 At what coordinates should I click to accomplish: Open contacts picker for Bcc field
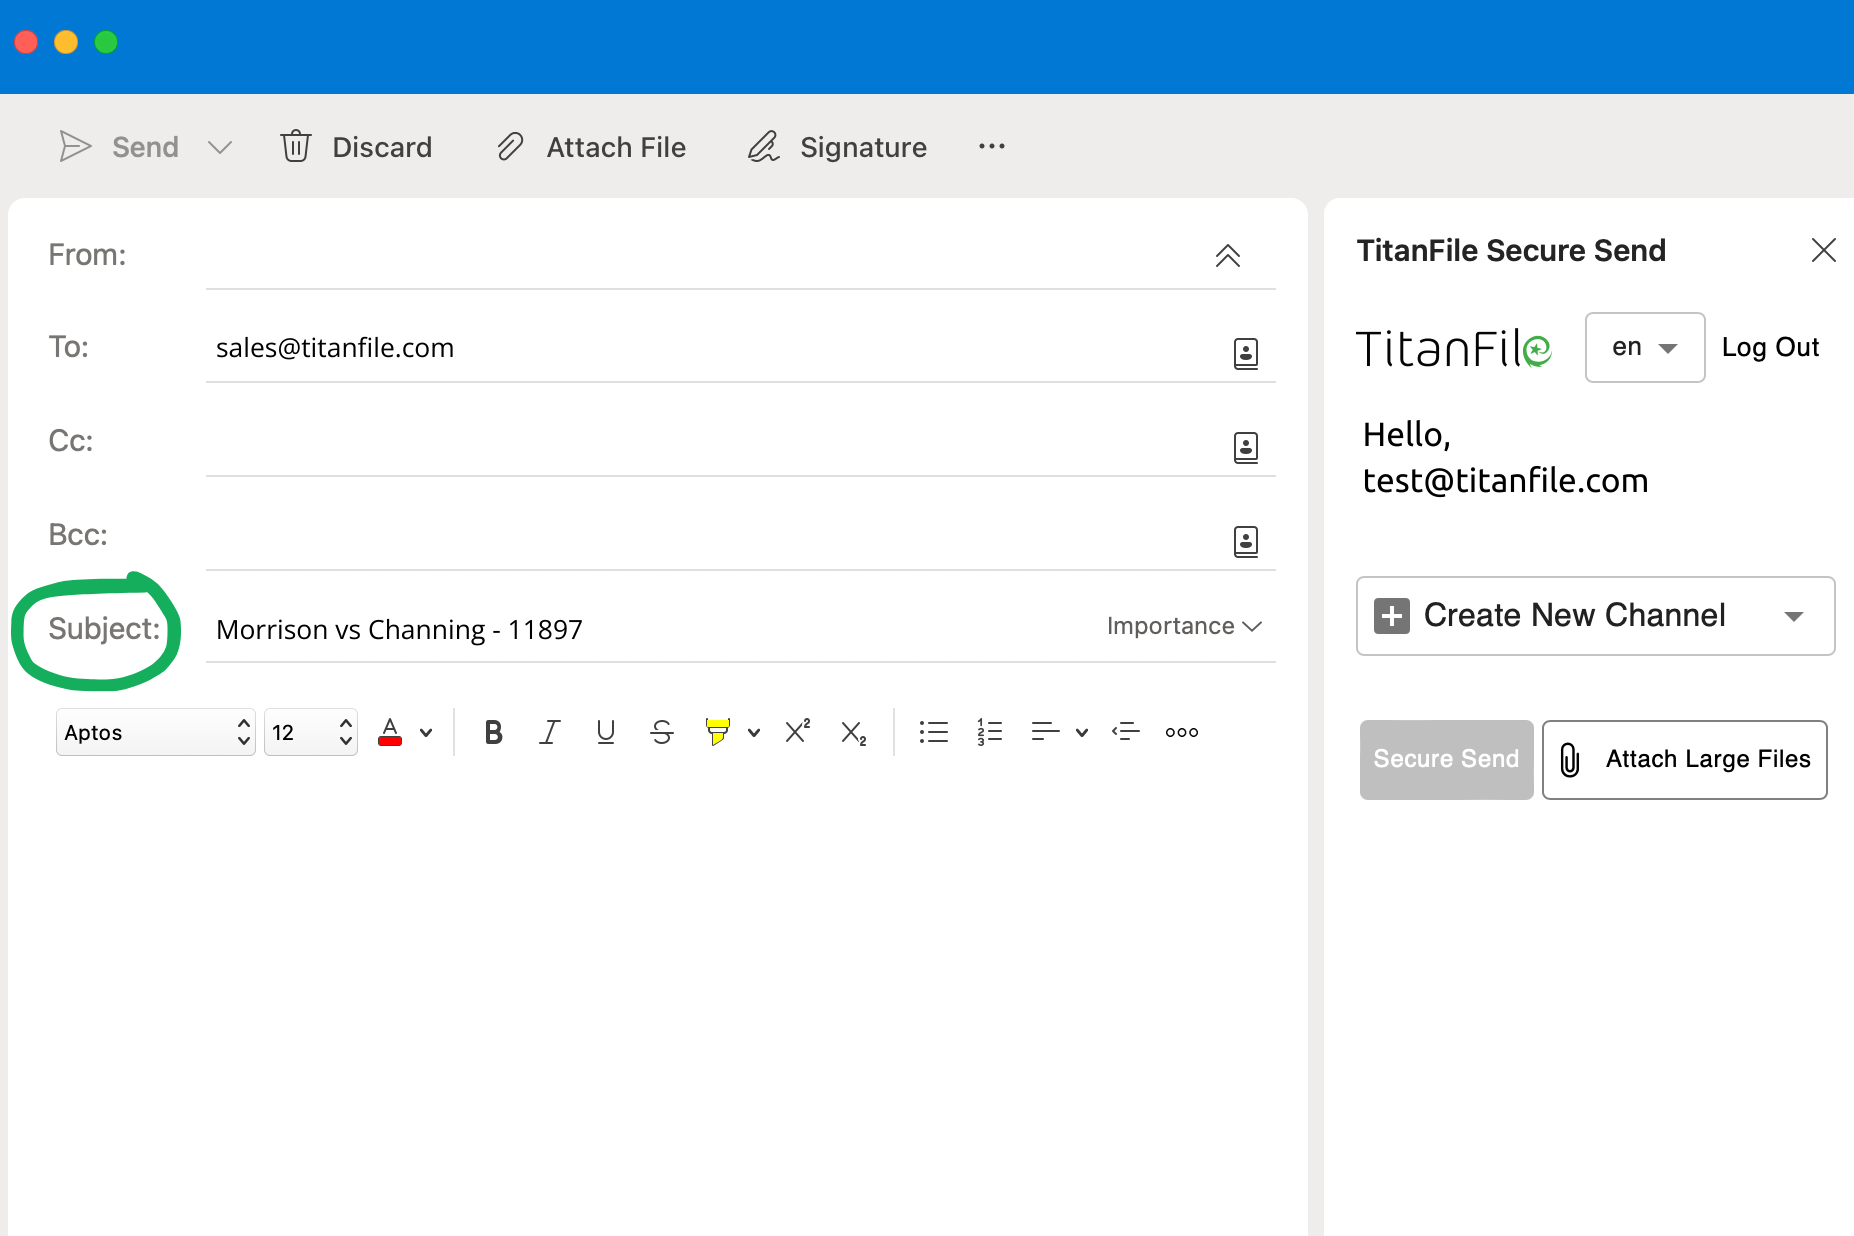[x=1246, y=541]
